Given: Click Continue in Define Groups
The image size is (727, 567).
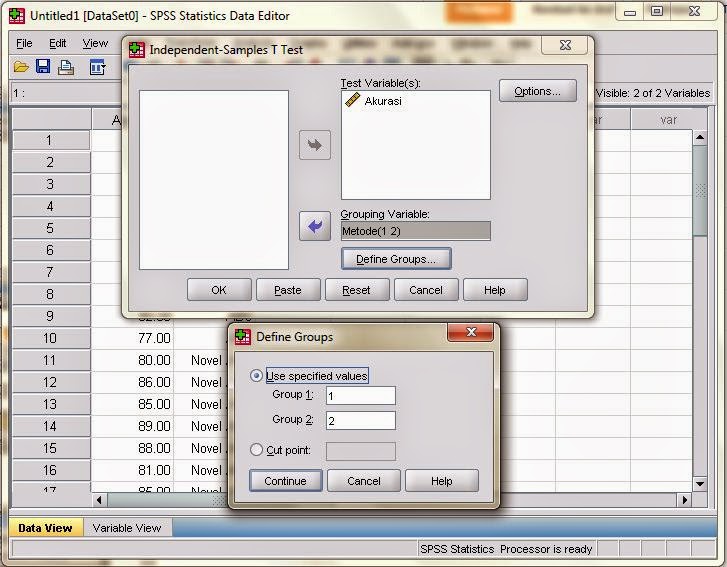Looking at the screenshot, I should pos(286,481).
